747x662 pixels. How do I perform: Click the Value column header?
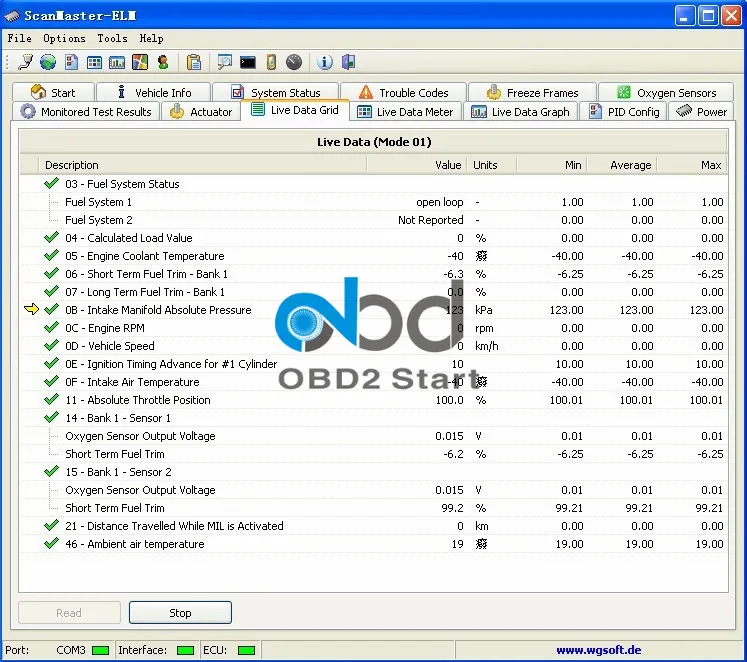coord(416,165)
